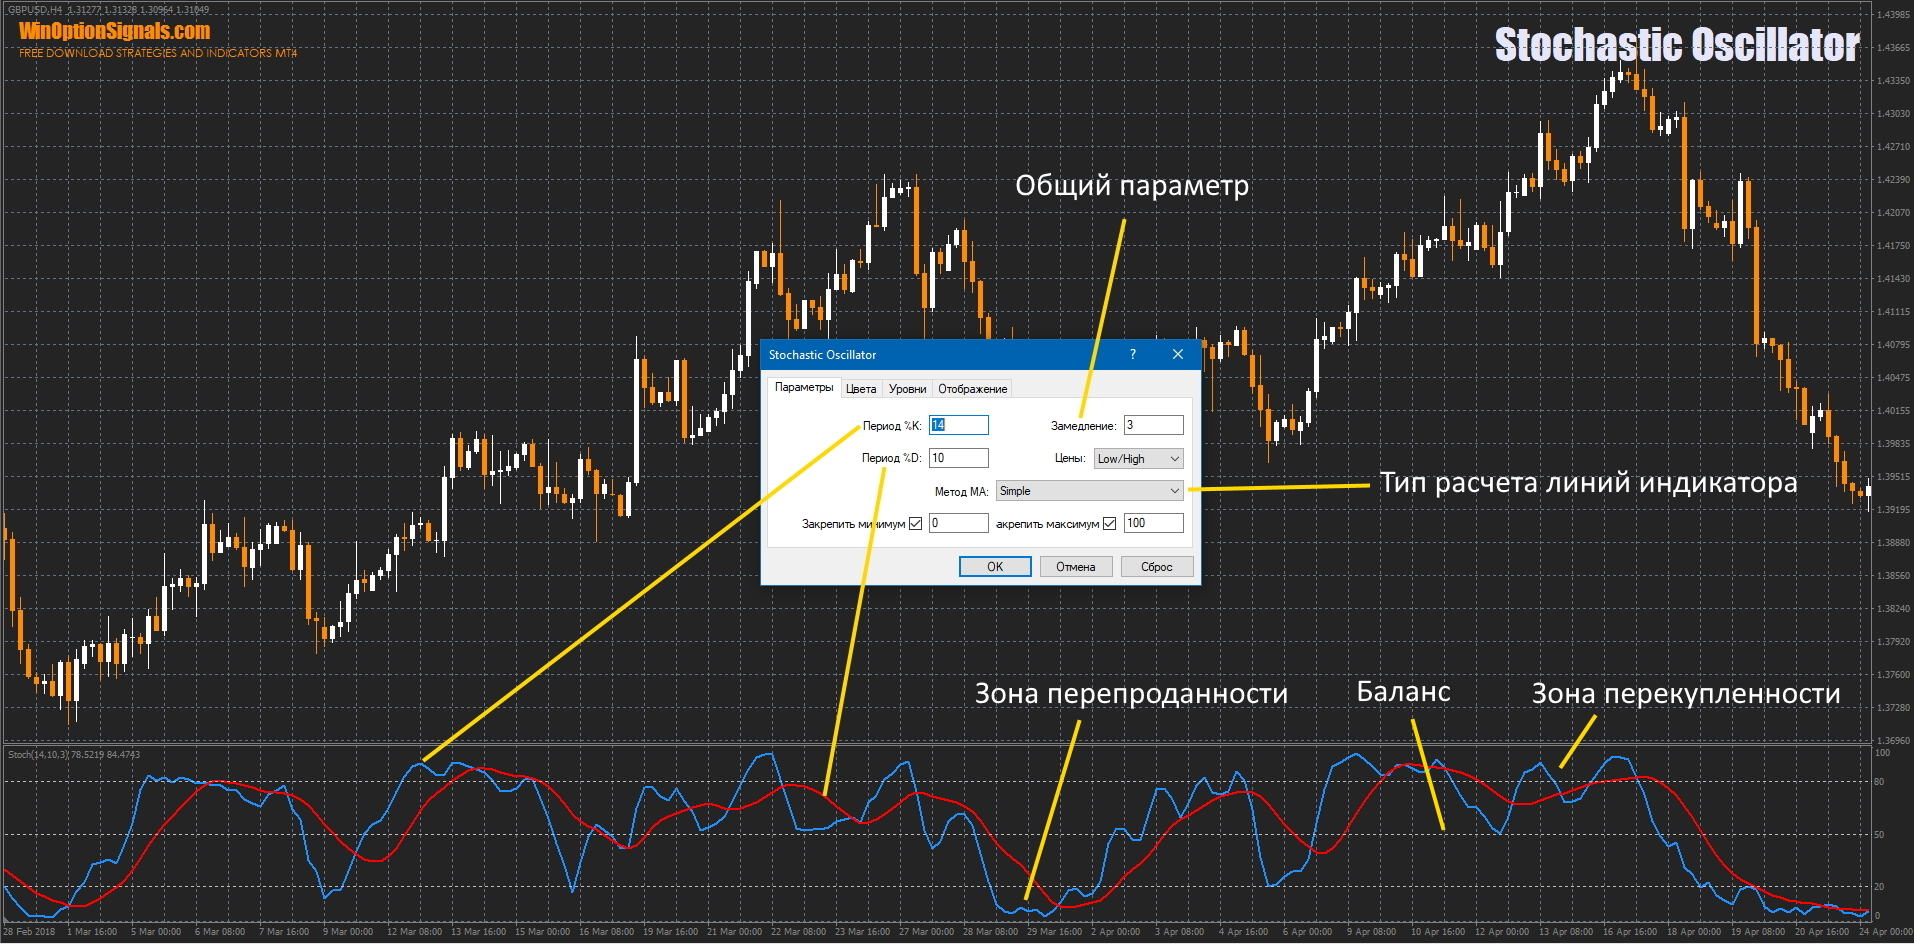
Task: Click the fixed minimum value field showing 0
Action: pos(958,523)
